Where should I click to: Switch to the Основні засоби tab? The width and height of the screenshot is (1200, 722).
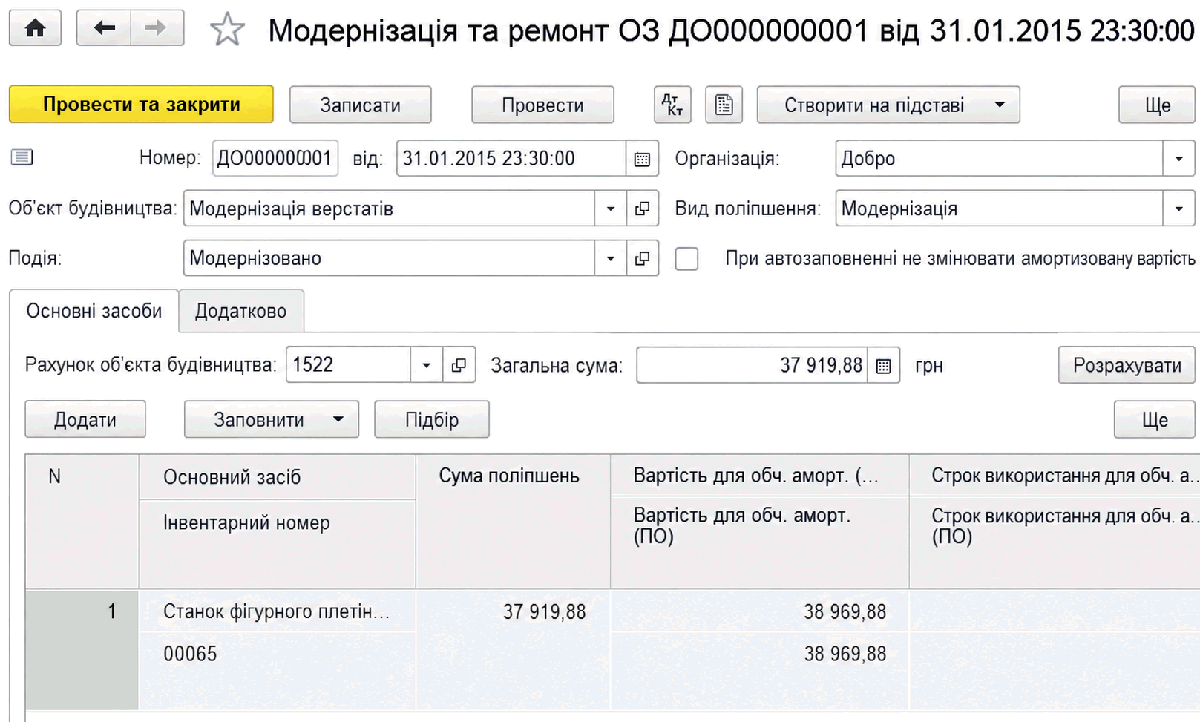point(94,311)
